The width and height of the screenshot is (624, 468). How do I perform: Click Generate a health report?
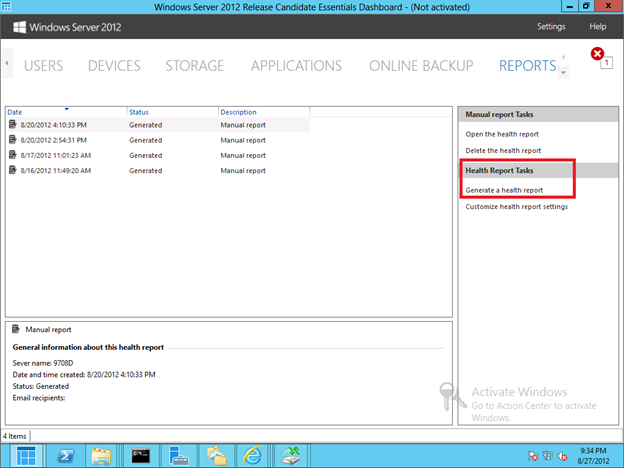(x=504, y=190)
